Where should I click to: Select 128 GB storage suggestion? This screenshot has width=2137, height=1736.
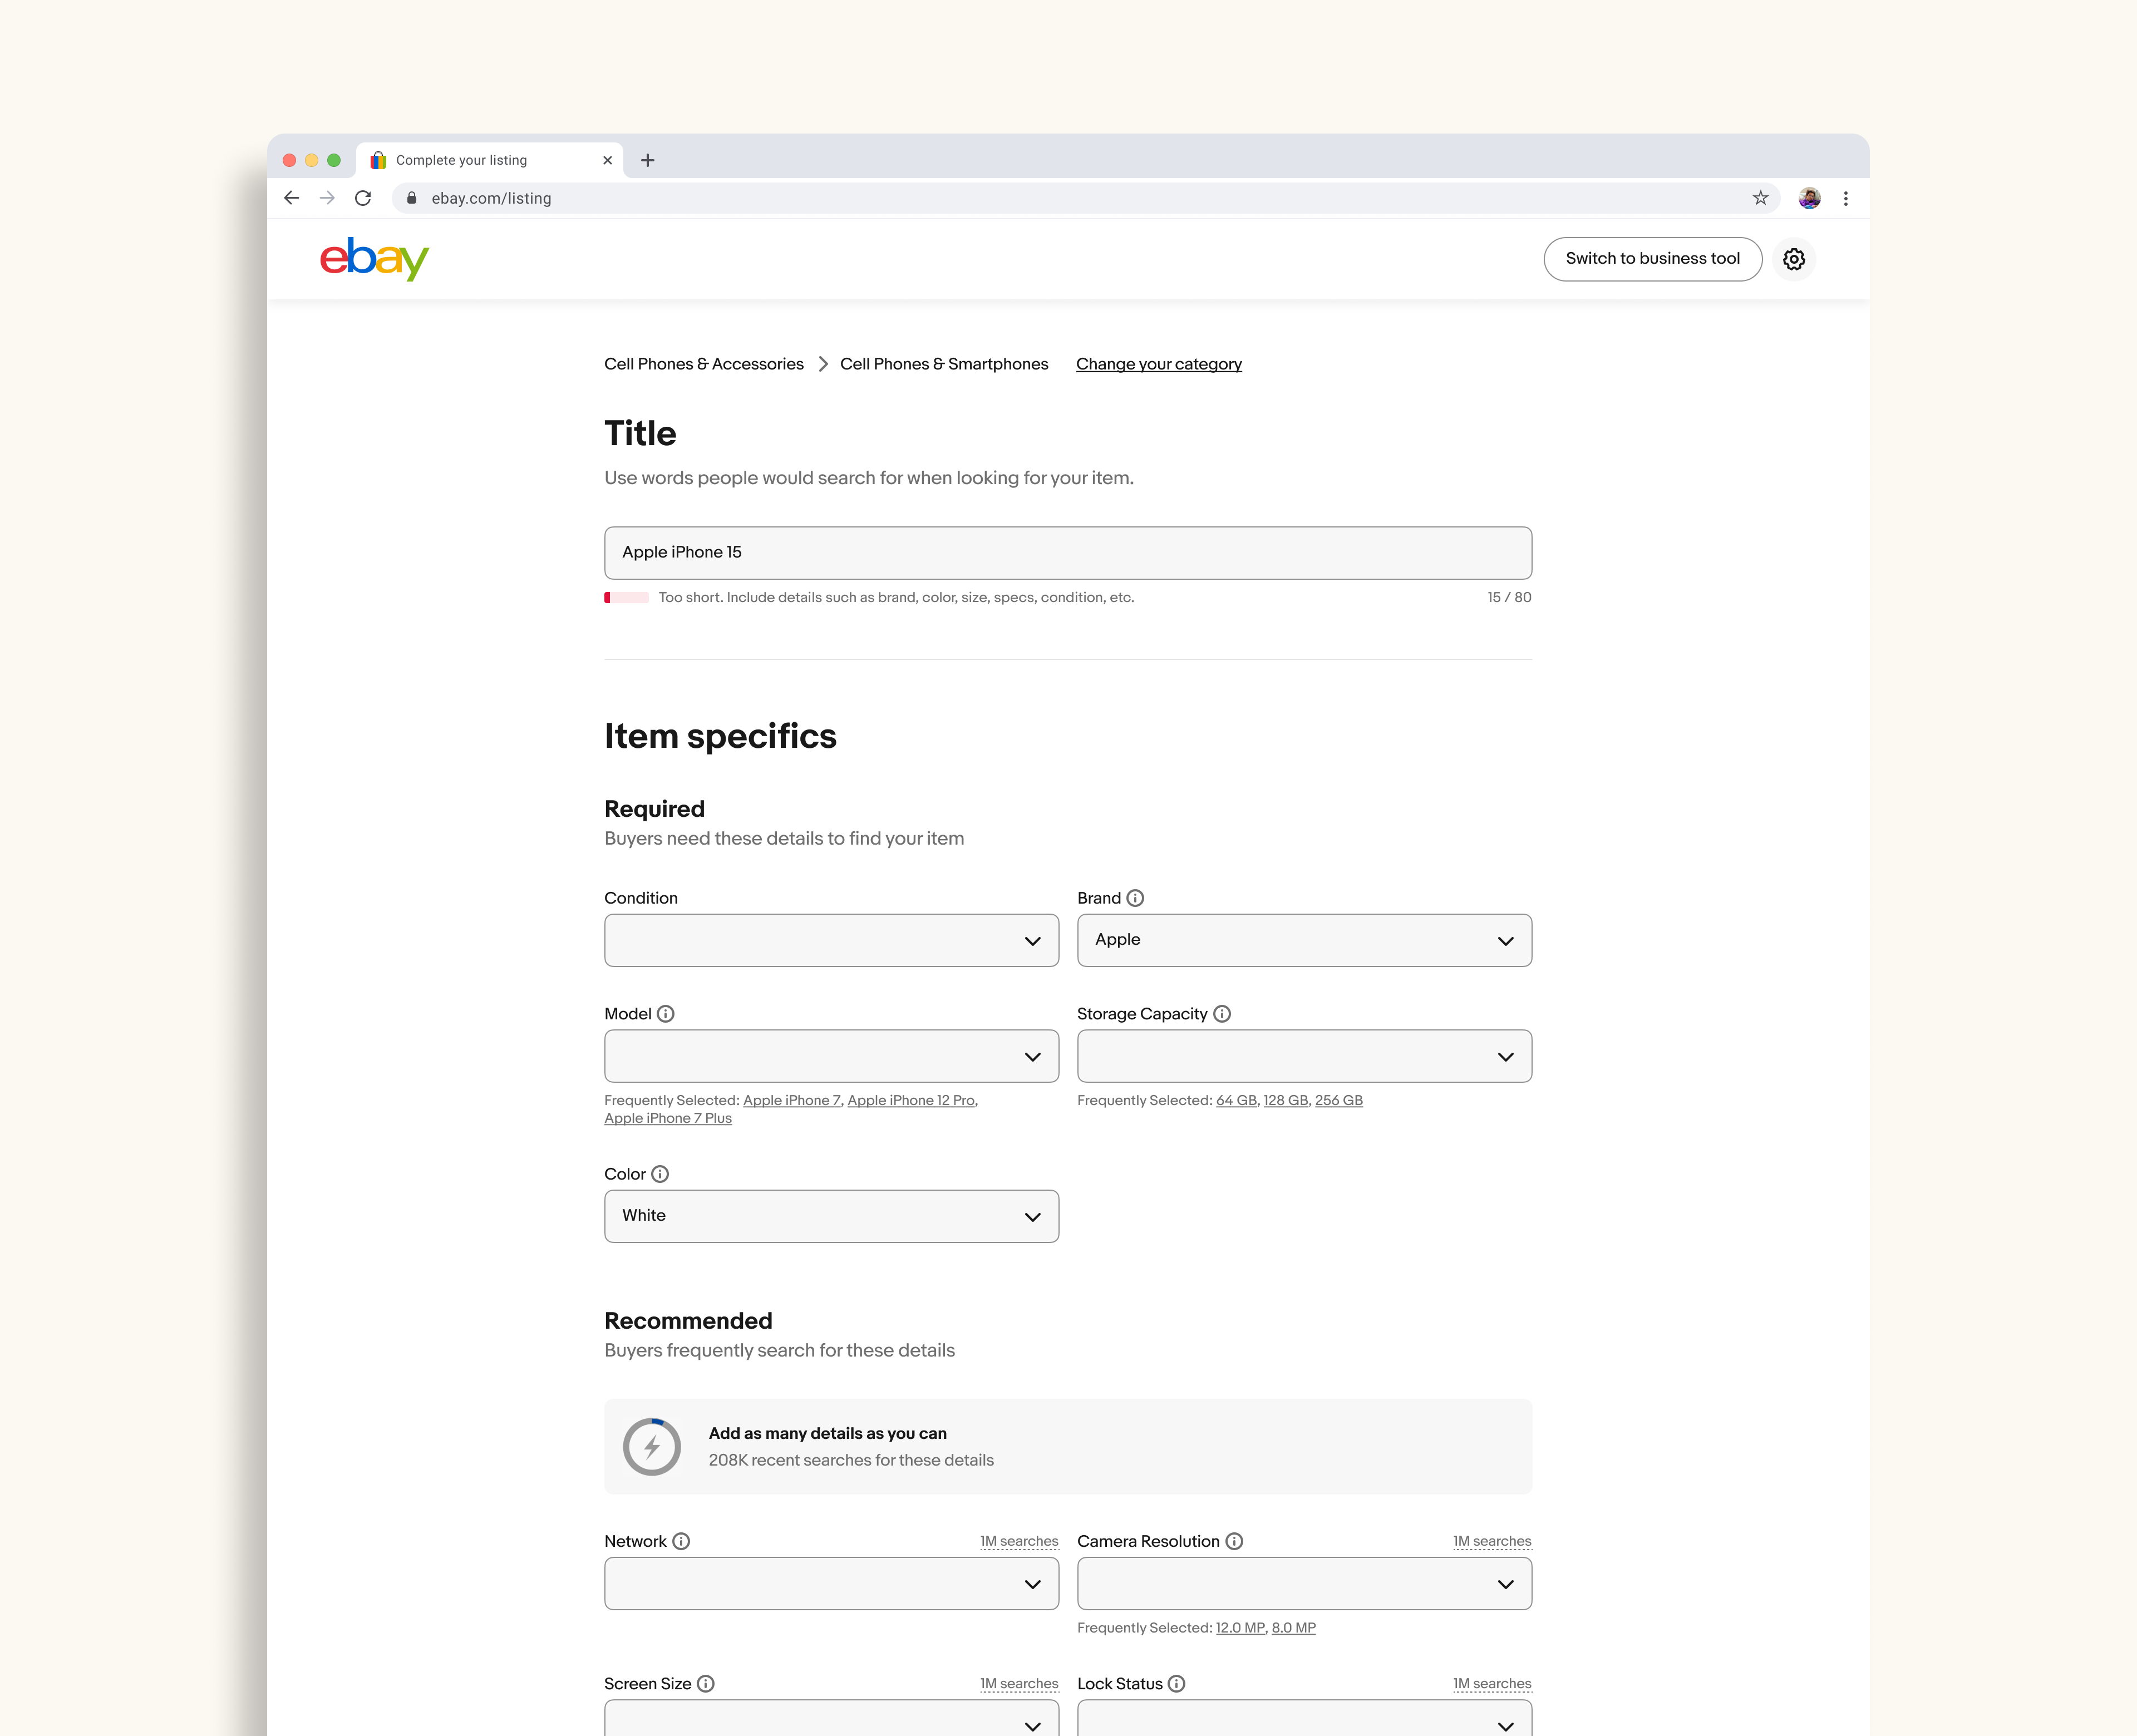coord(1286,1100)
